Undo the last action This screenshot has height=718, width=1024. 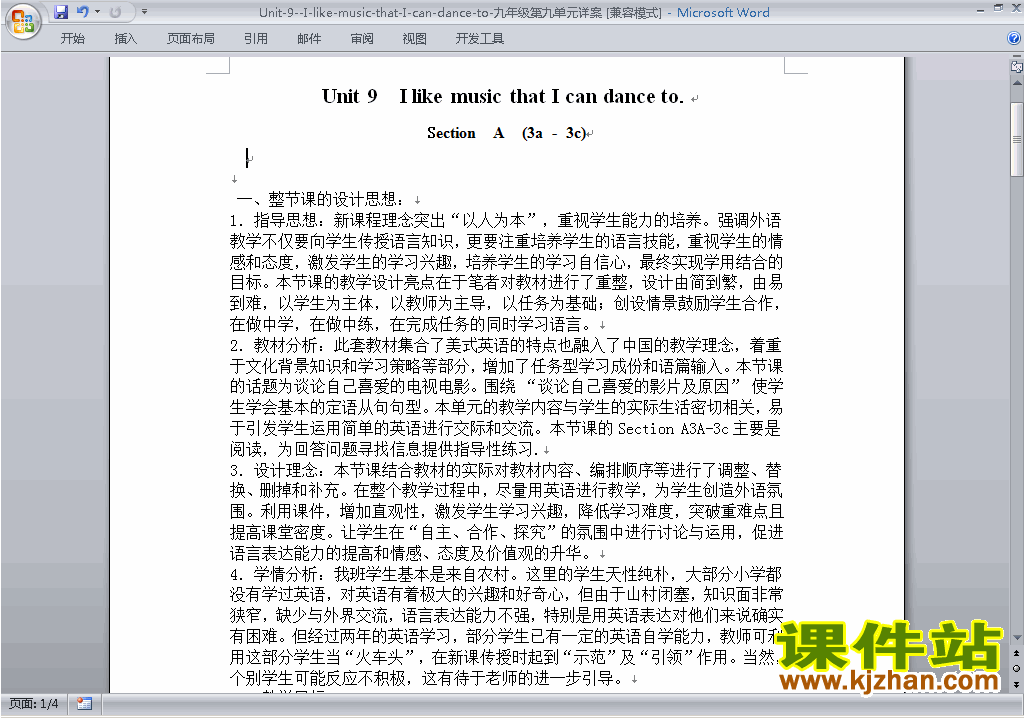click(x=82, y=12)
